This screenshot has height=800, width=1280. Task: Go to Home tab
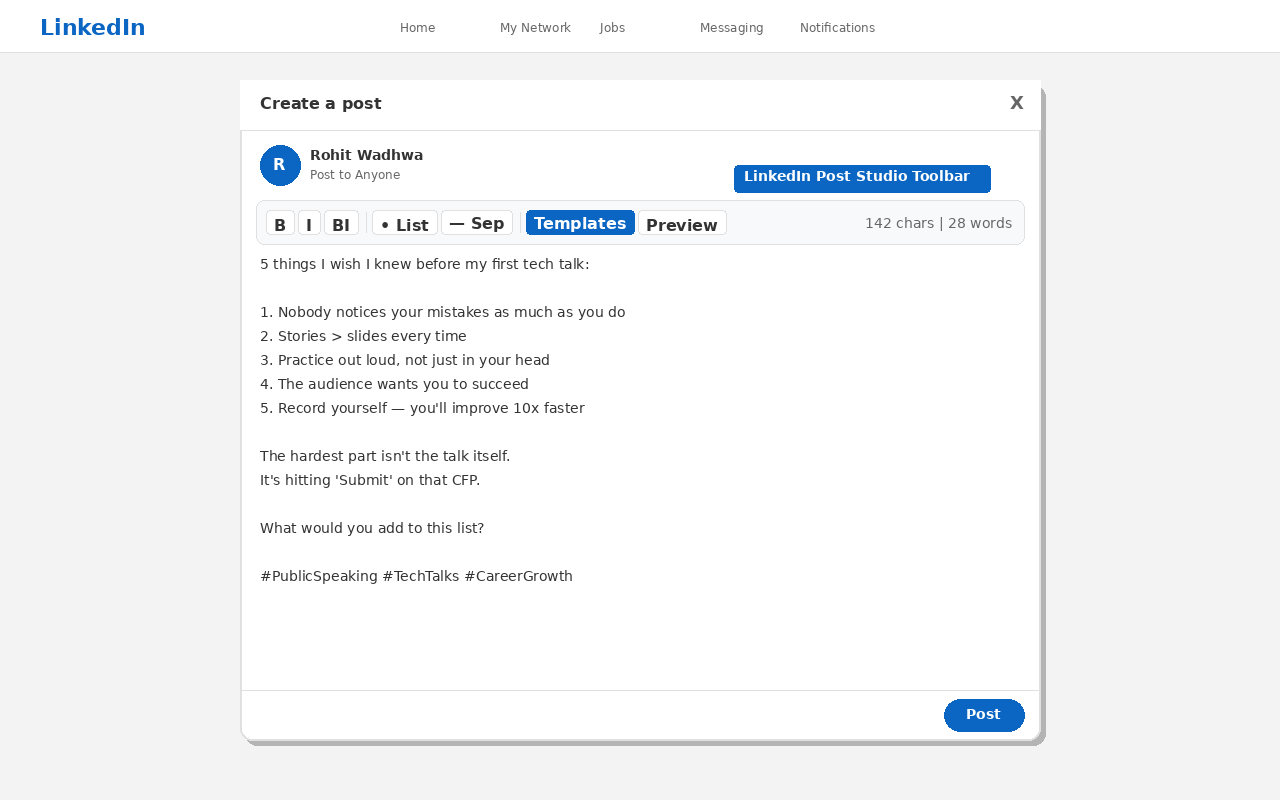[x=417, y=28]
